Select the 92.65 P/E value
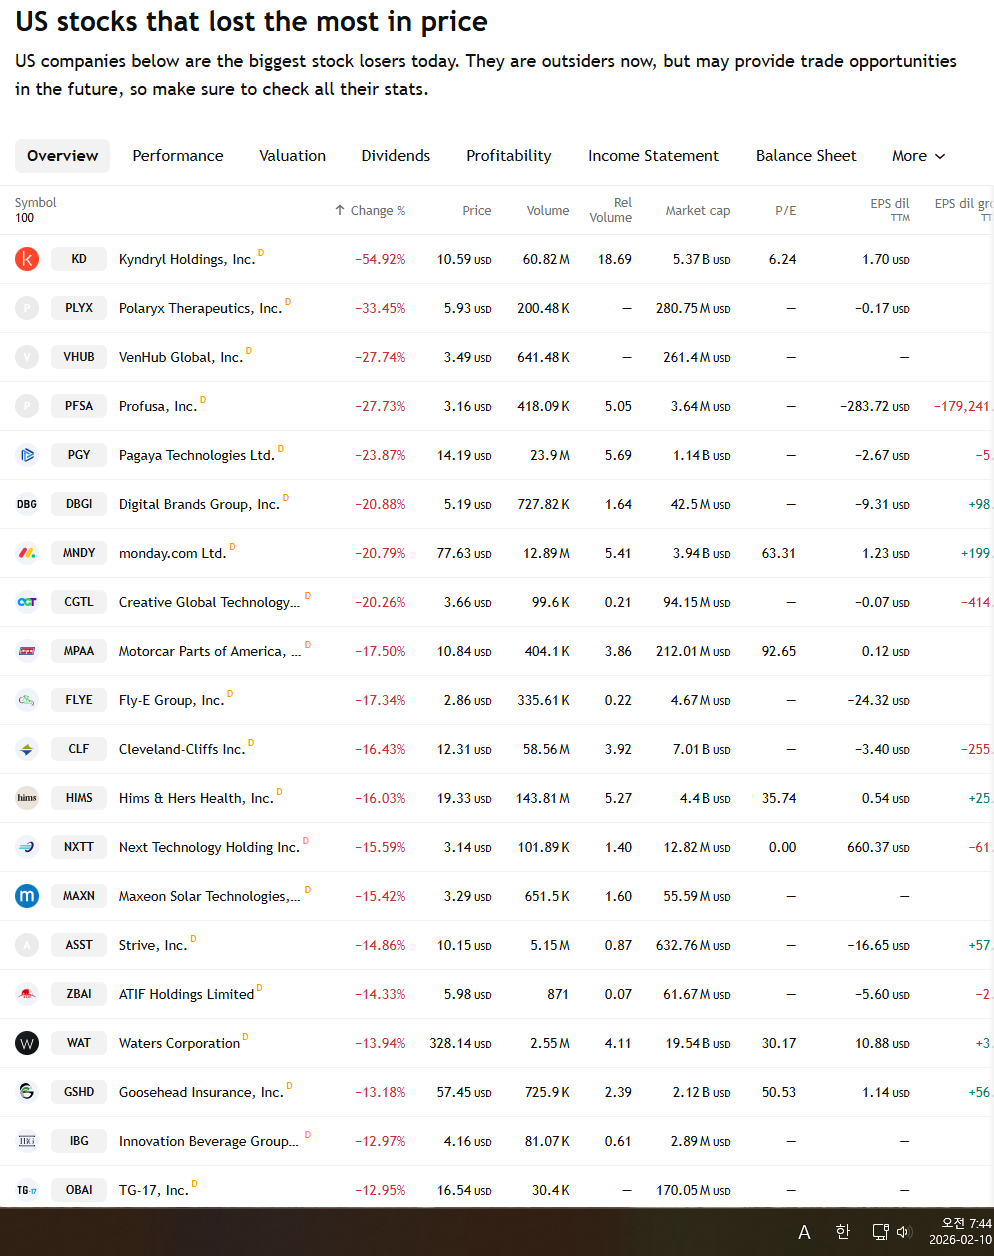Viewport: 994px width, 1256px height. (779, 651)
